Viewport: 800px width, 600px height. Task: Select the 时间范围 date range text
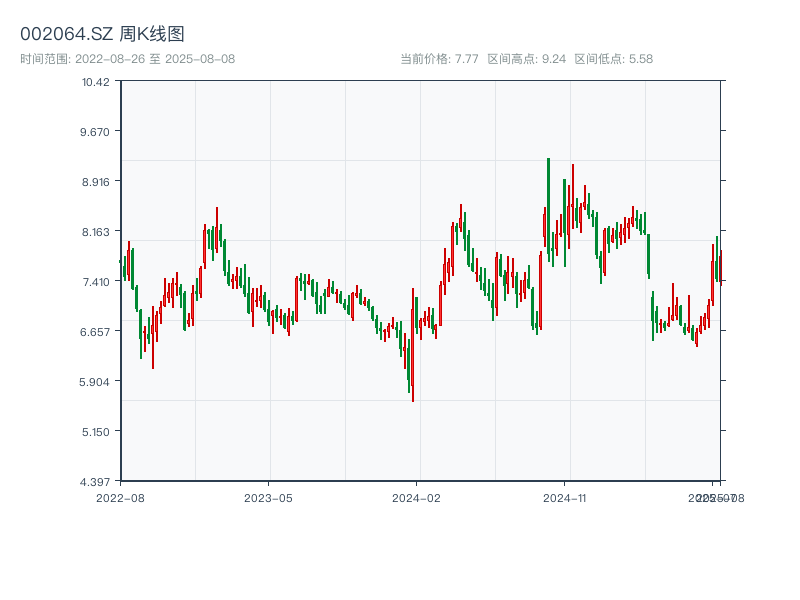(127, 59)
